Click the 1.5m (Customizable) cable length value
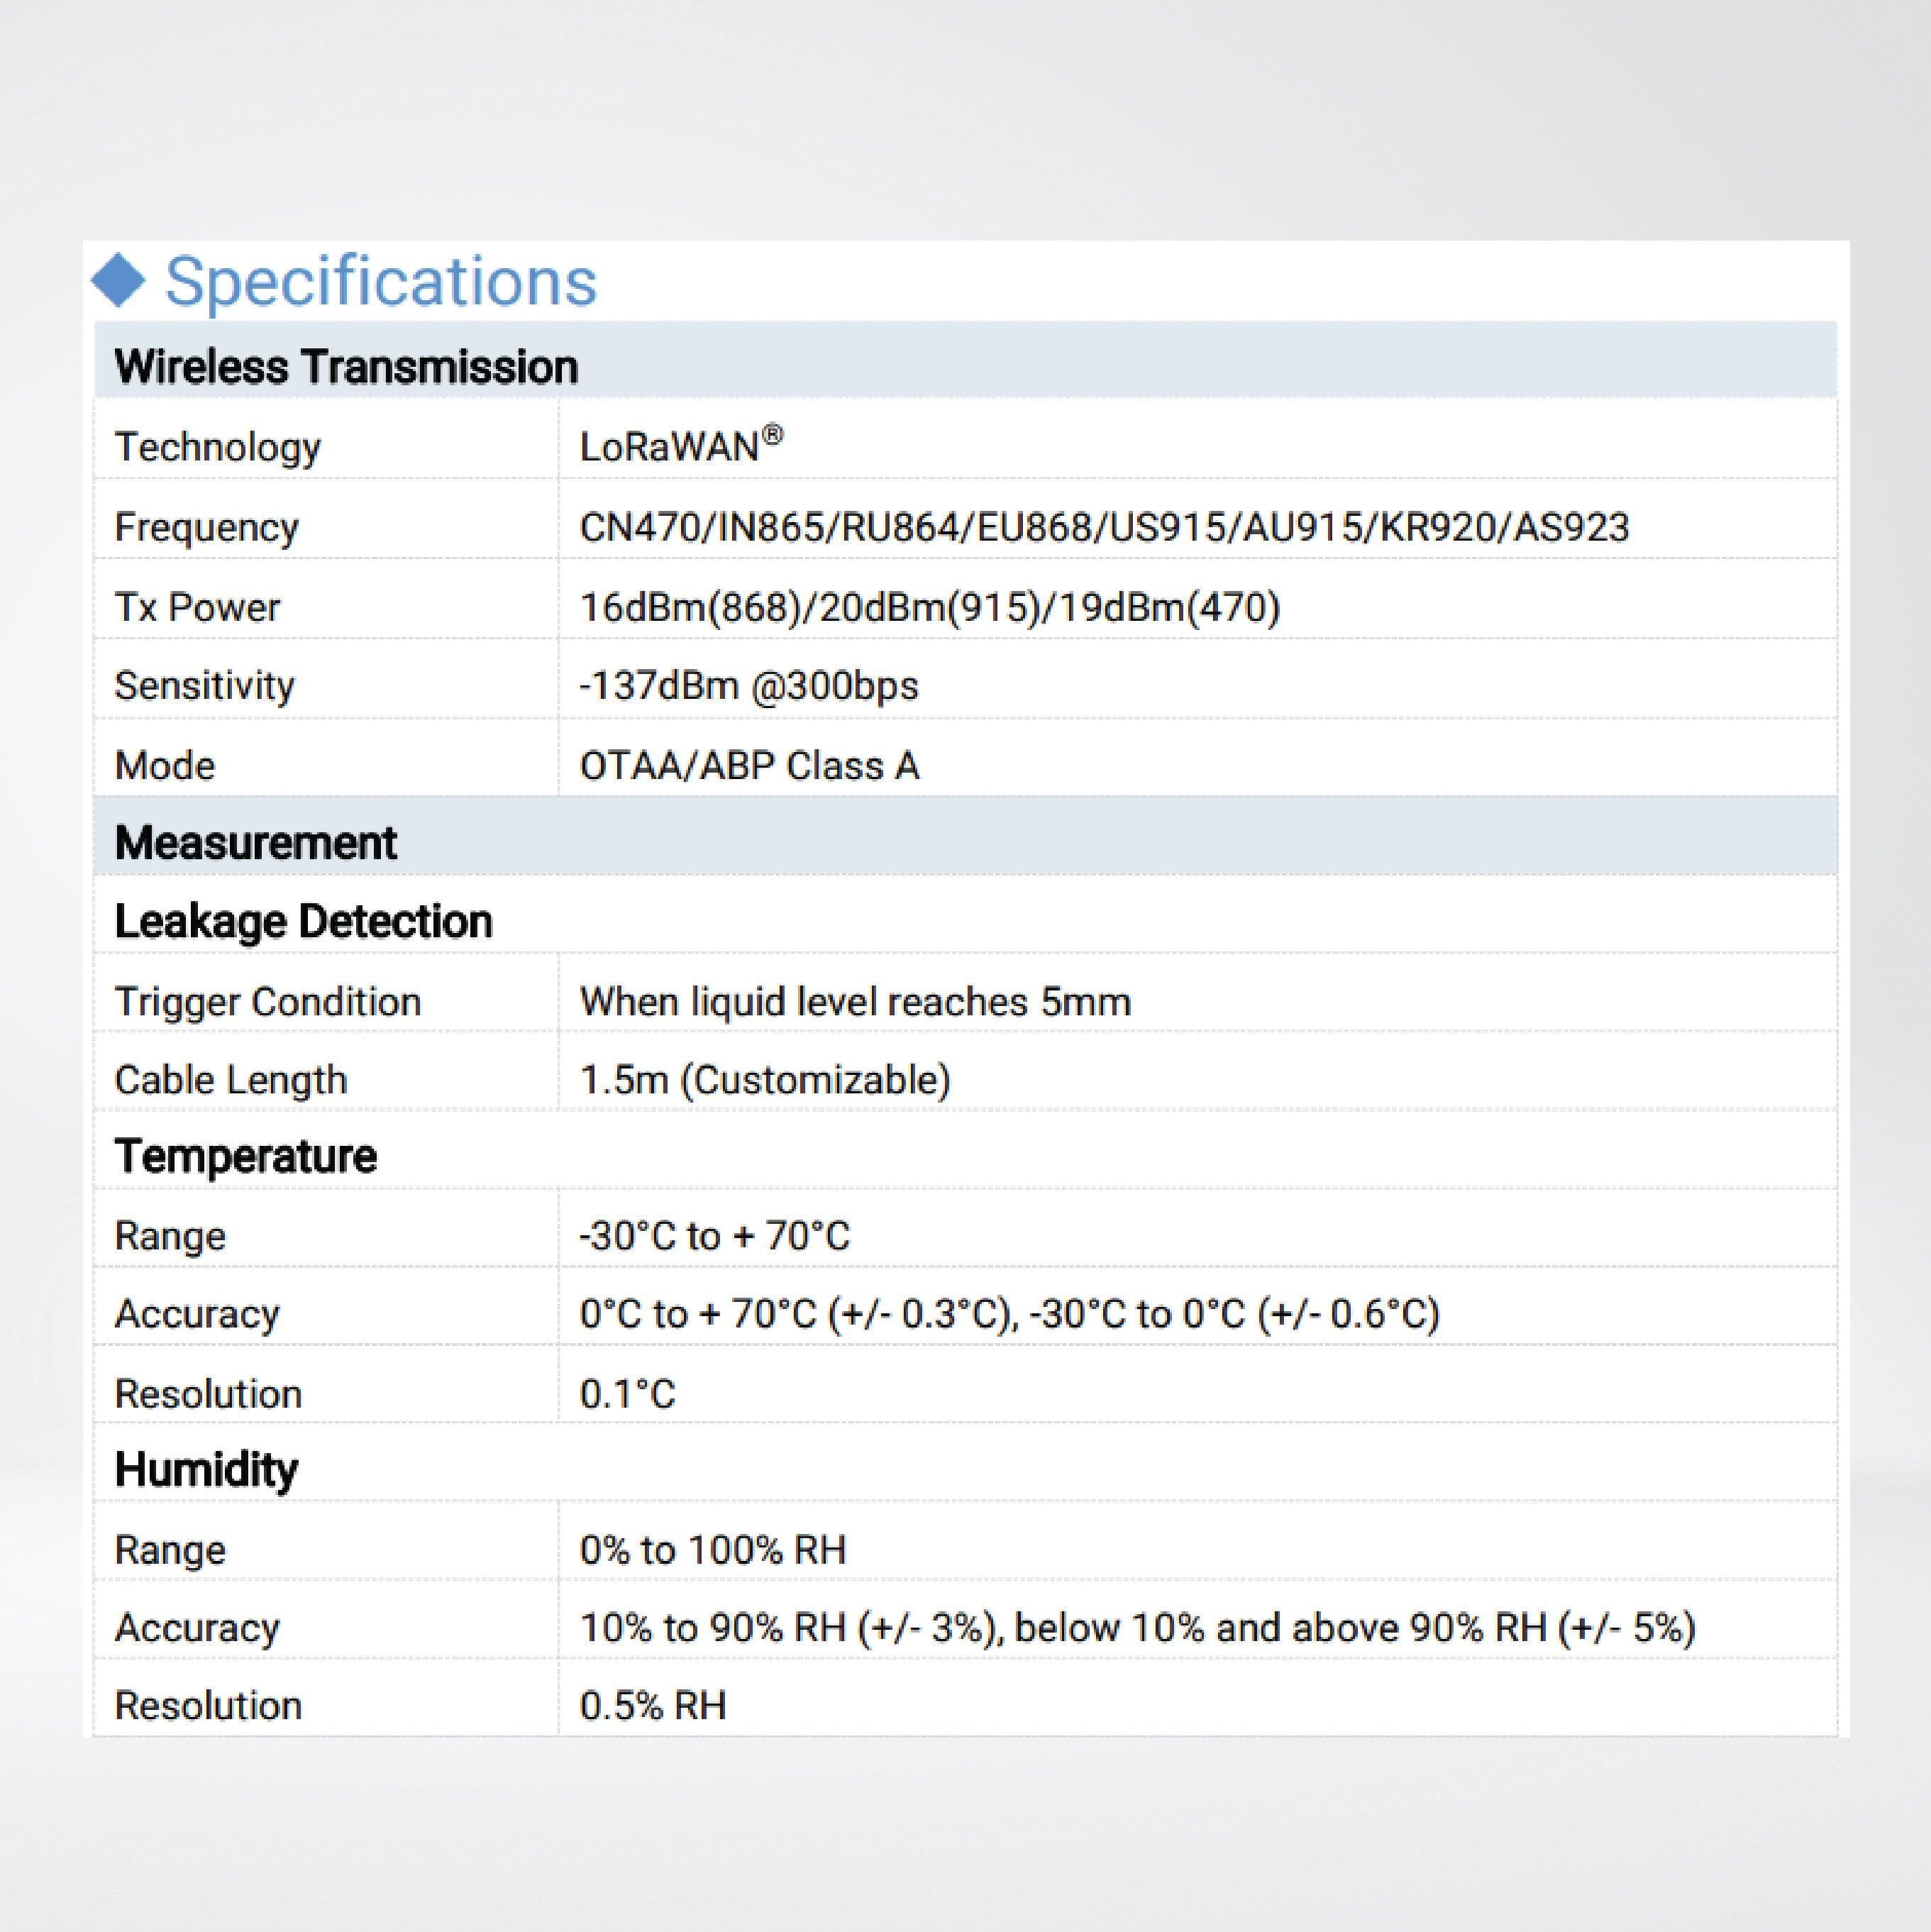1931x1932 pixels. tap(765, 1080)
